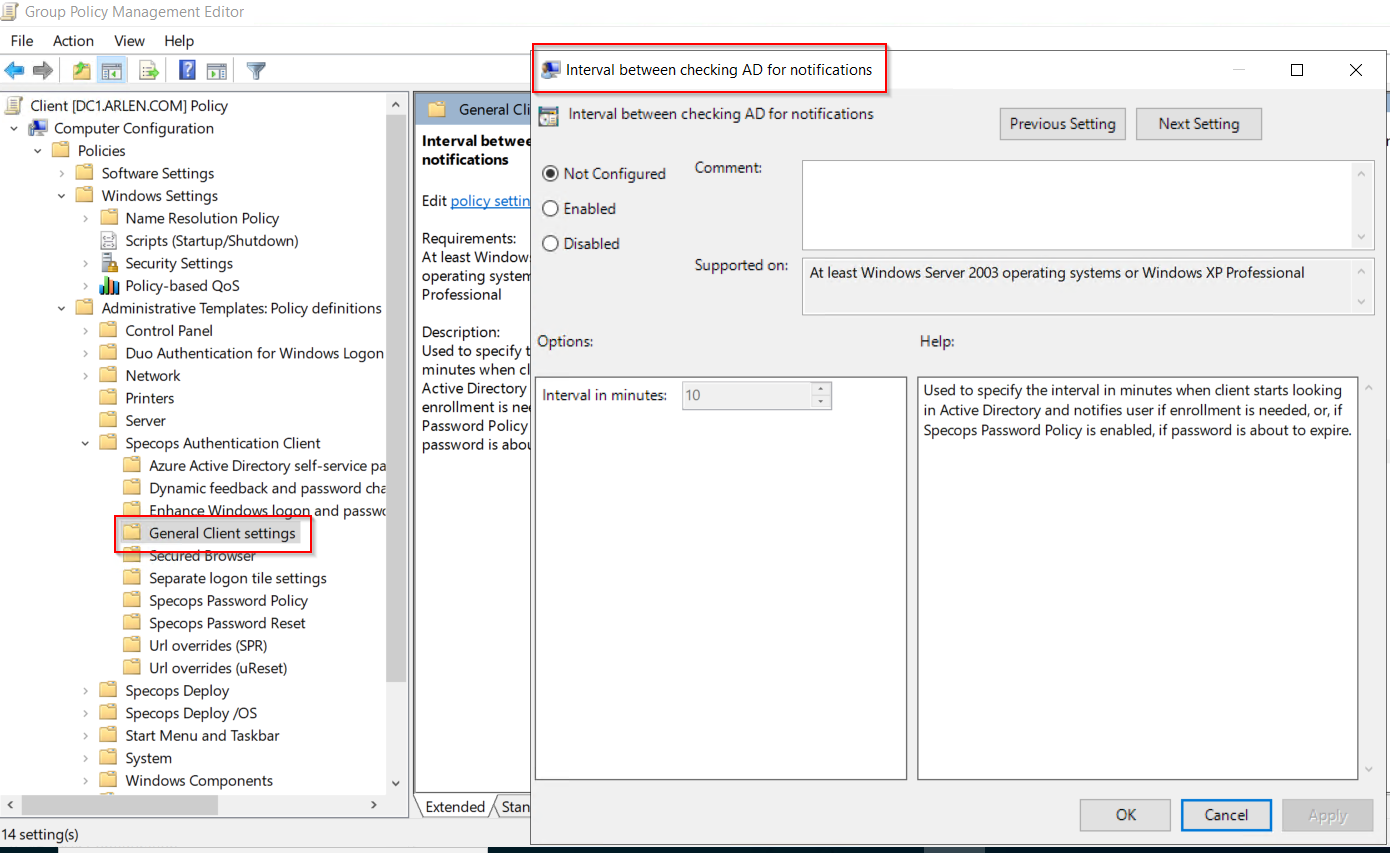The height and width of the screenshot is (853, 1390).
Task: Open the Action menu
Action: 73,41
